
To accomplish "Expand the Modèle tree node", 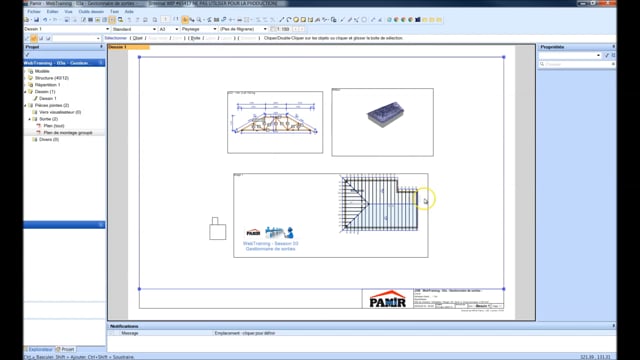I will tap(25, 71).
